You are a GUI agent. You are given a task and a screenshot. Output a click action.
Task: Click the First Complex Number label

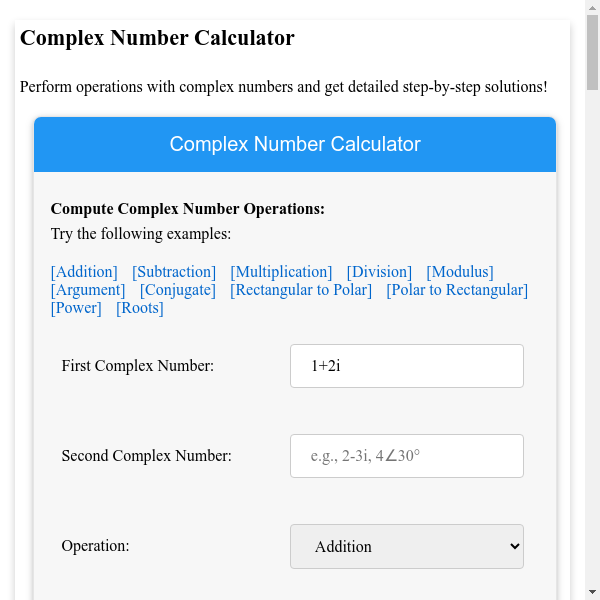138,366
